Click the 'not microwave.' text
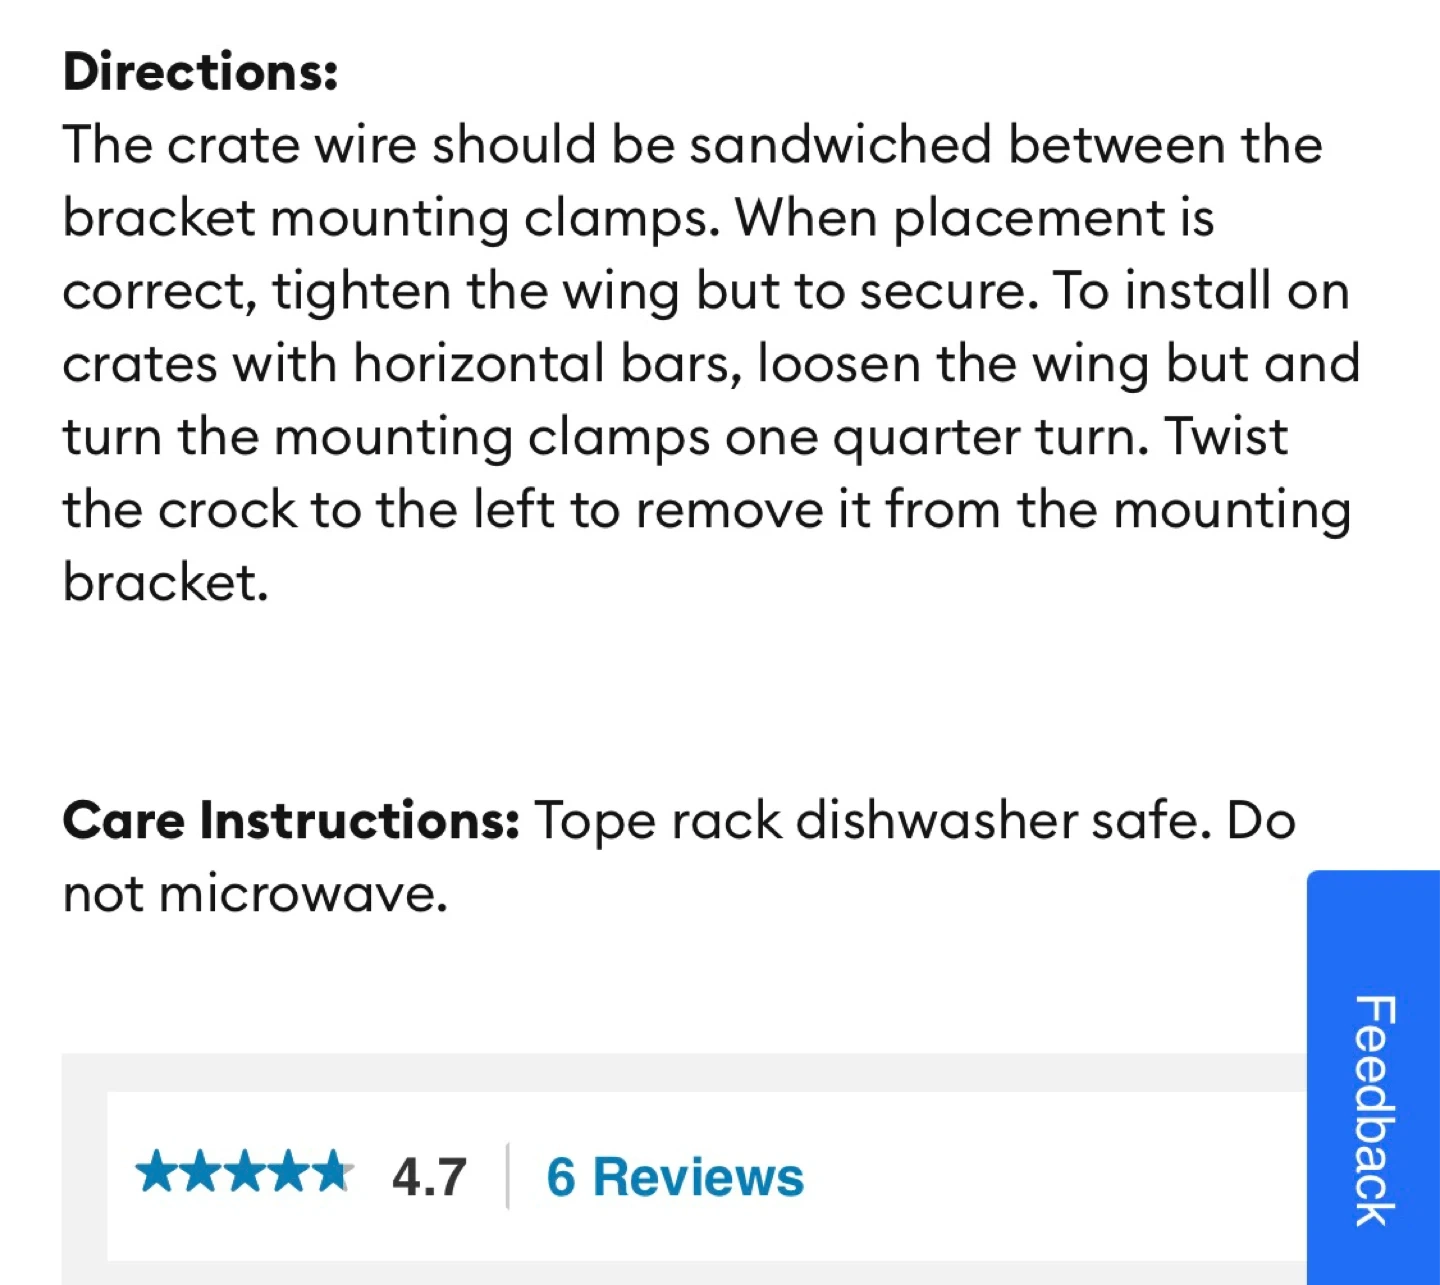Image resolution: width=1440 pixels, height=1285 pixels. pyautogui.click(x=255, y=894)
